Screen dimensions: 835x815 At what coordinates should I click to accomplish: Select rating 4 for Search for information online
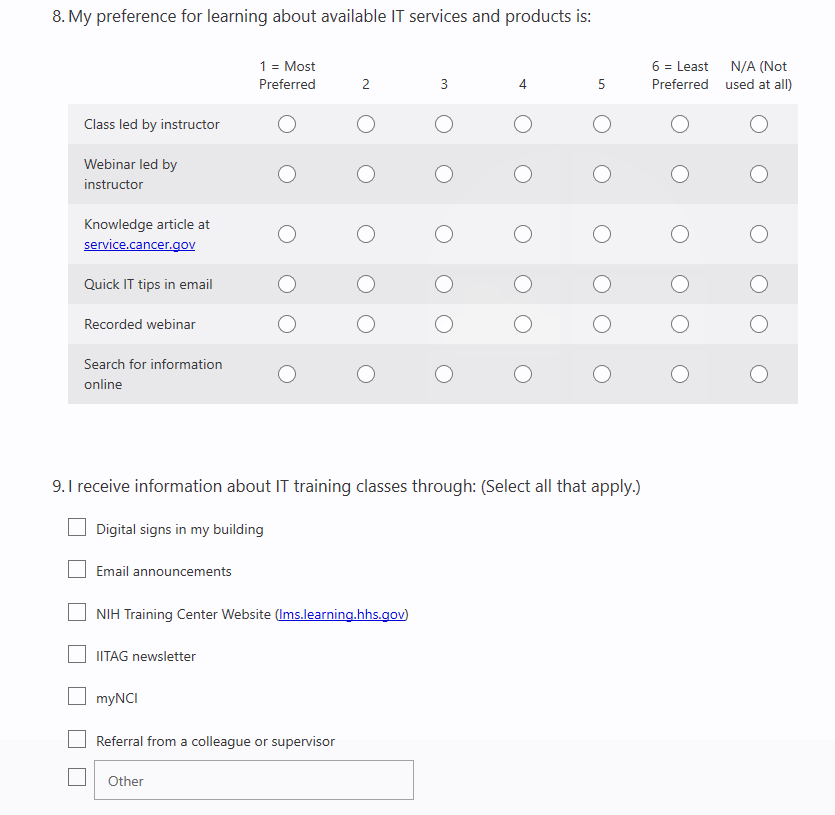tap(523, 374)
